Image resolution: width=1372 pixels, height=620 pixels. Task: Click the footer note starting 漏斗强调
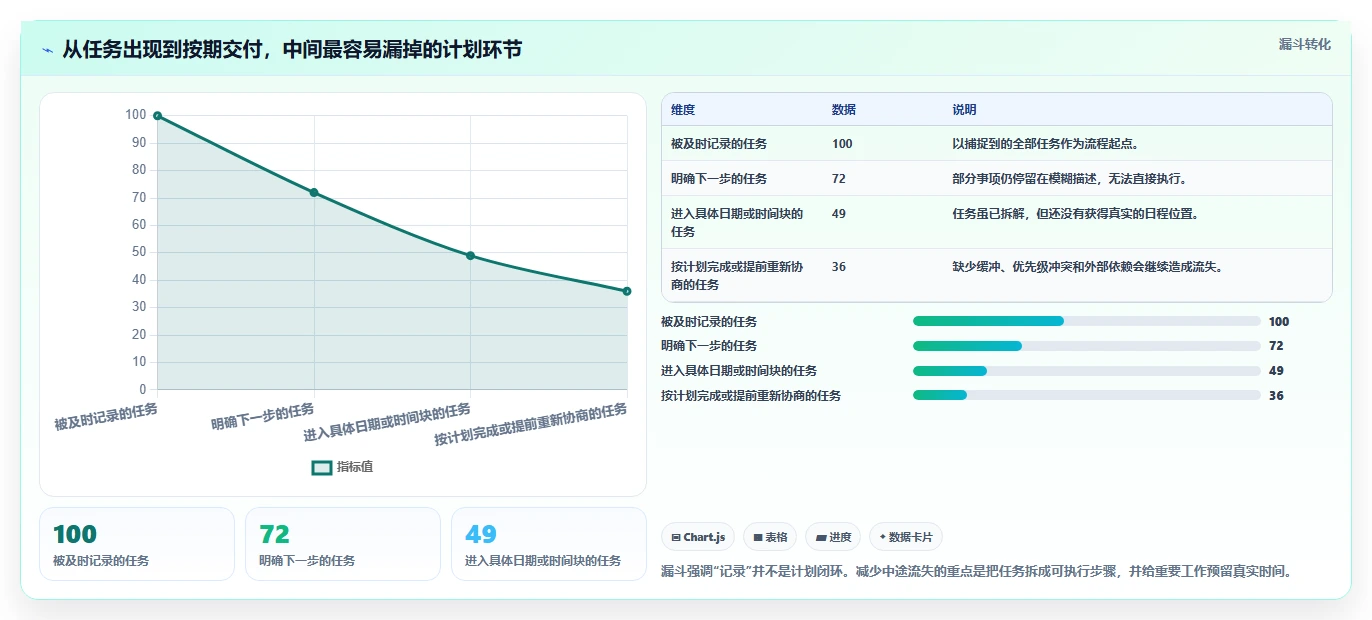(x=977, y=572)
